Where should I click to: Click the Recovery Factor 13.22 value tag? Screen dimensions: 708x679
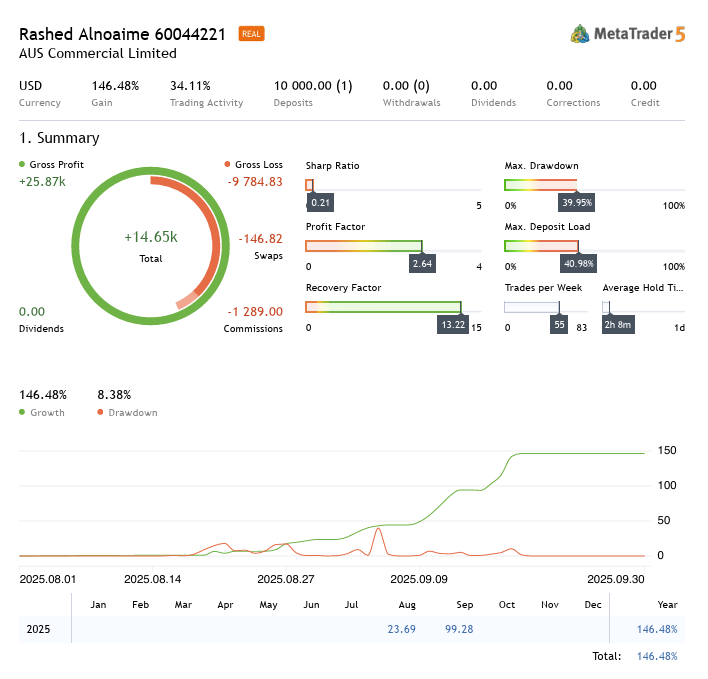pos(454,325)
